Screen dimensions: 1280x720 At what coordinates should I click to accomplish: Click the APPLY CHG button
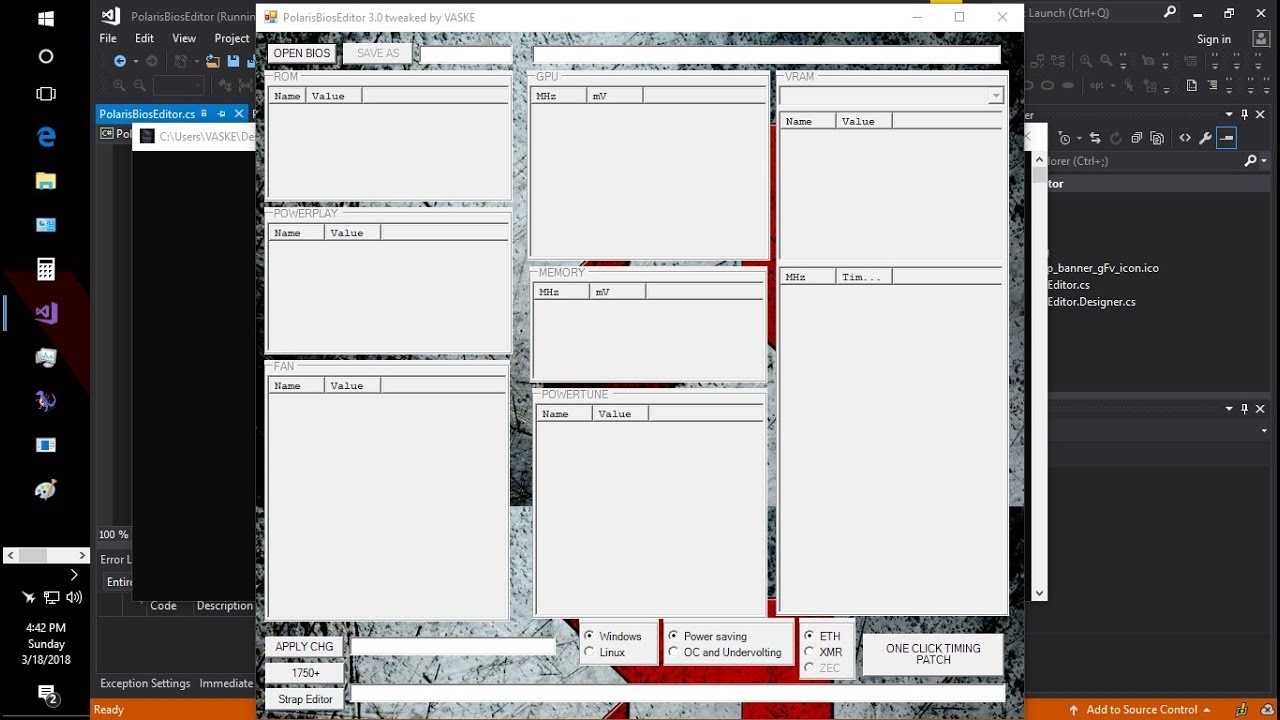[304, 647]
